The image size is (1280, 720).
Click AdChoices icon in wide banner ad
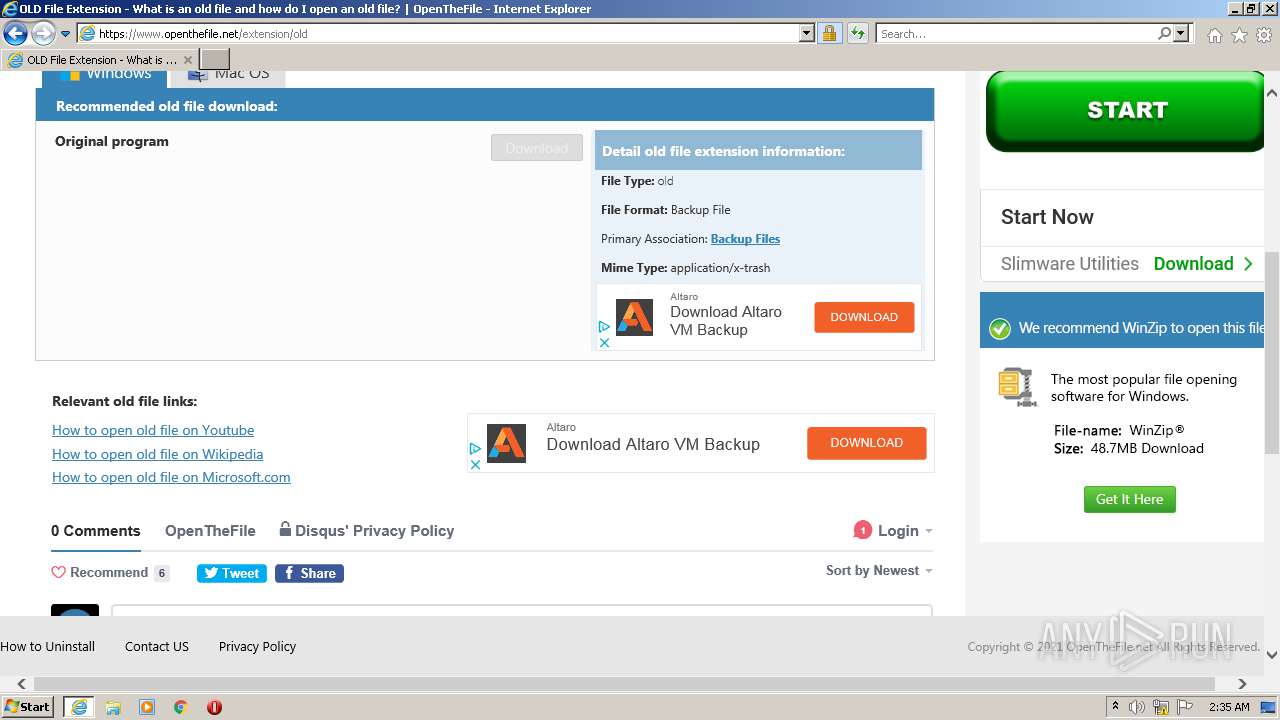tap(475, 450)
